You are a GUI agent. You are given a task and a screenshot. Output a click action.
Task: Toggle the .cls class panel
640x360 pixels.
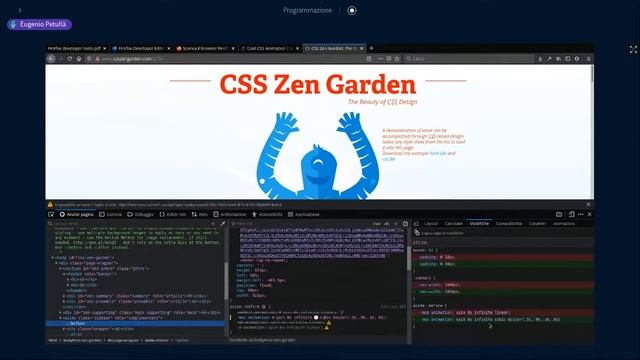pos(387,224)
